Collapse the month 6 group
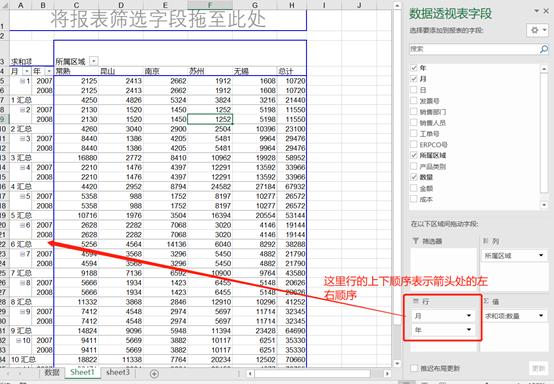The height and width of the screenshot is (384, 554). [22, 225]
